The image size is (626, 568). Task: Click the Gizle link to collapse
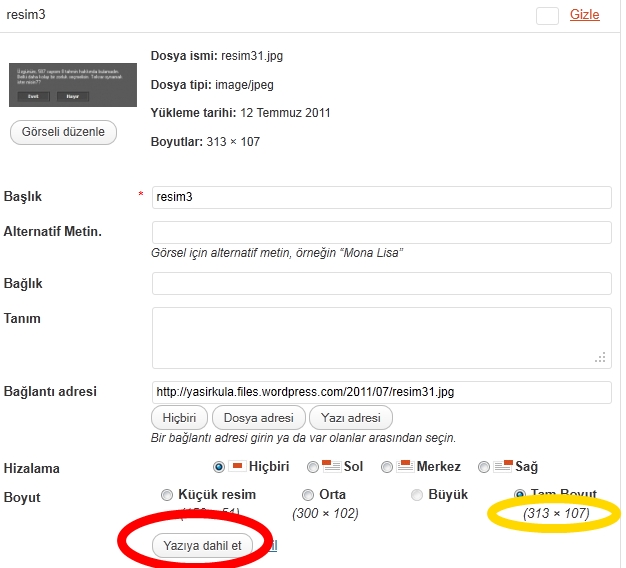pyautogui.click(x=584, y=14)
